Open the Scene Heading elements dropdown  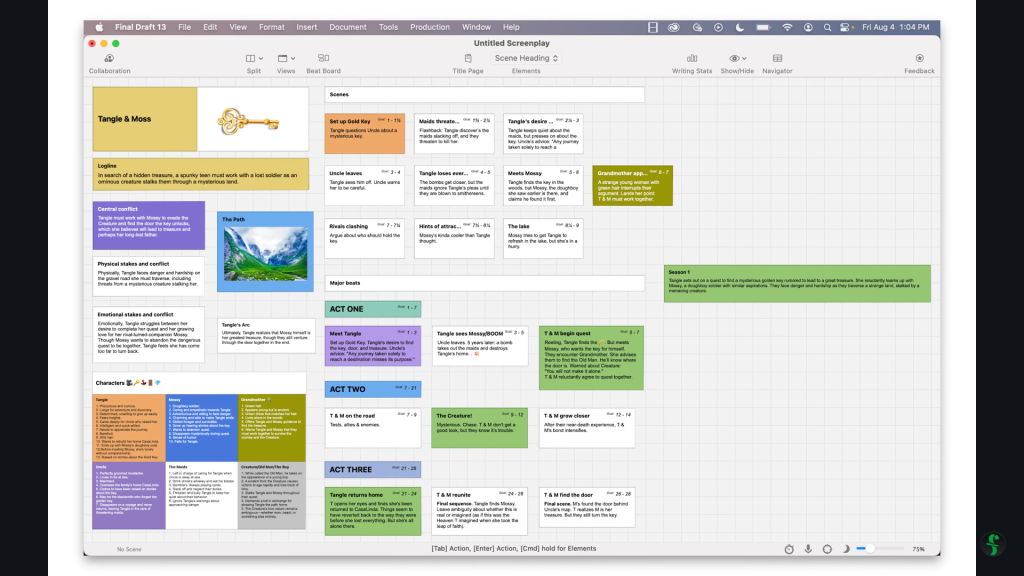click(526, 58)
